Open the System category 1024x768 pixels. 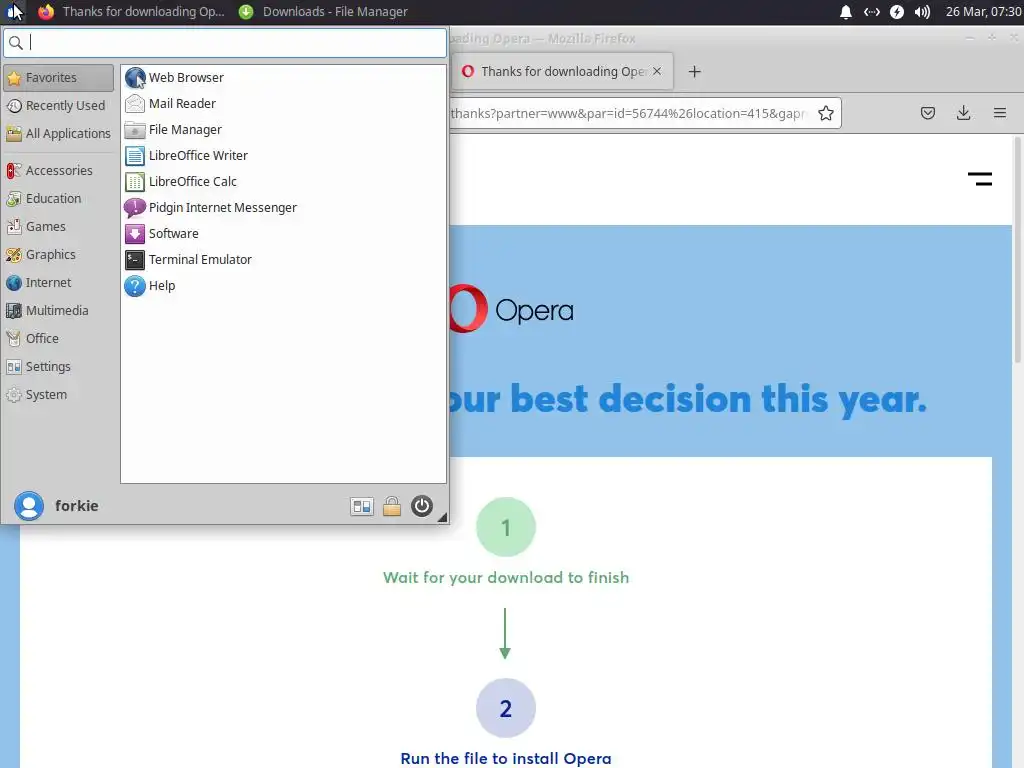click(59, 395)
